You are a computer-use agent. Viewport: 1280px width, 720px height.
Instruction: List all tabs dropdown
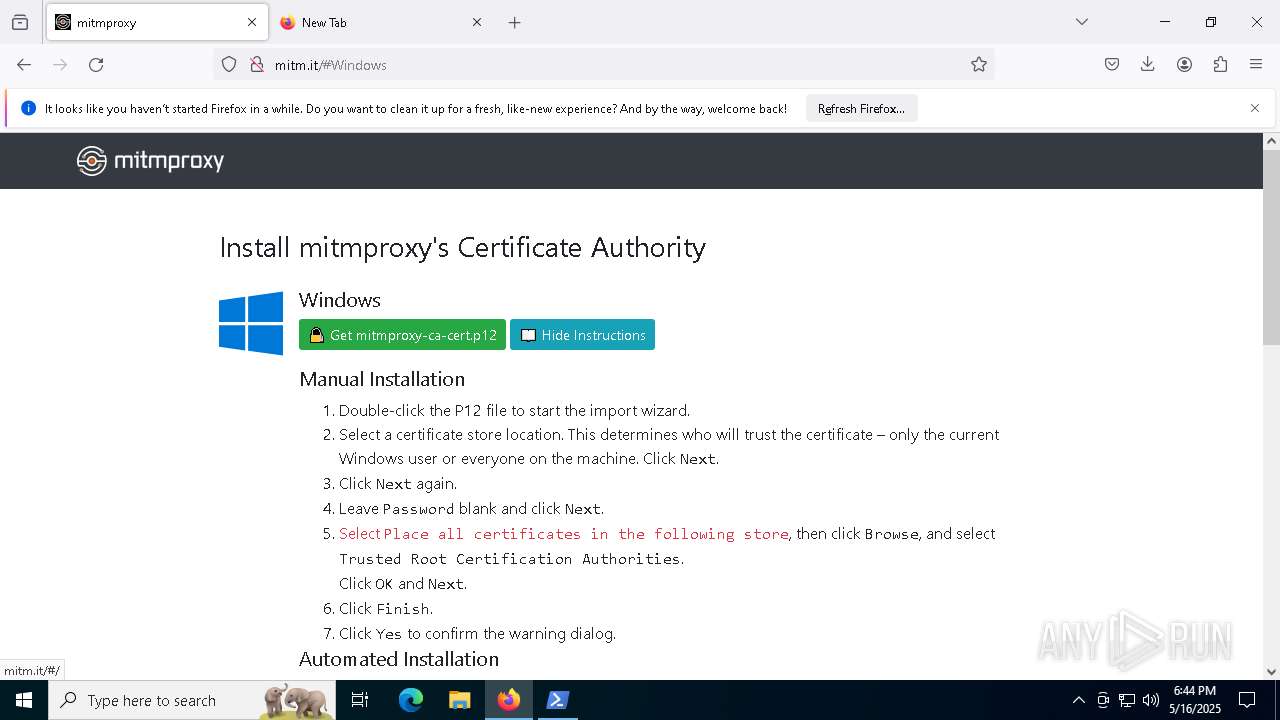[1082, 22]
